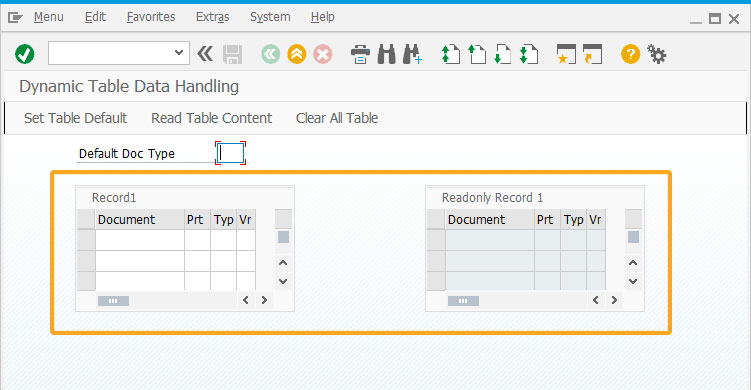Collapse command field with double-chevron icon
This screenshot has width=751, height=390.
coord(205,53)
